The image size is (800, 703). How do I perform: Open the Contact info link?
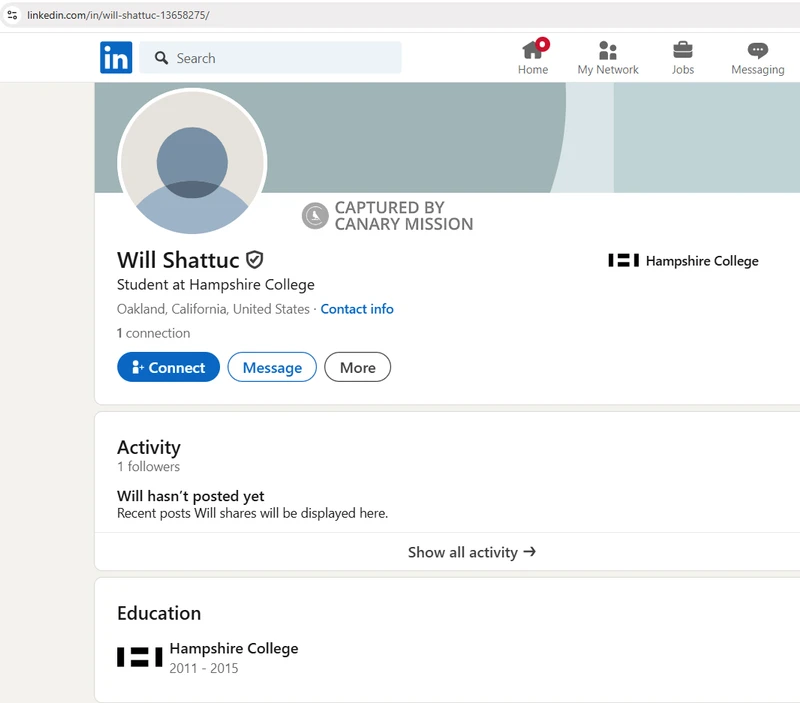[357, 309]
